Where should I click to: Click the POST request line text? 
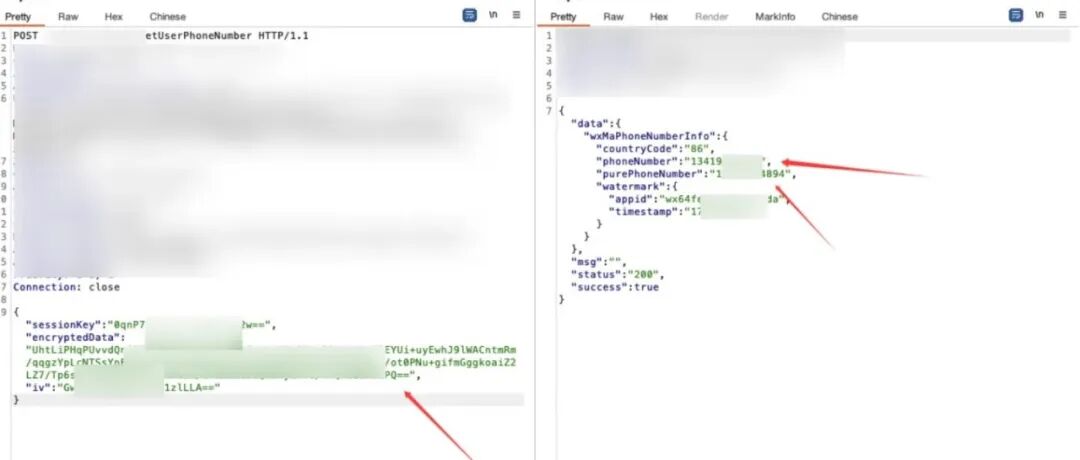[x=160, y=36]
